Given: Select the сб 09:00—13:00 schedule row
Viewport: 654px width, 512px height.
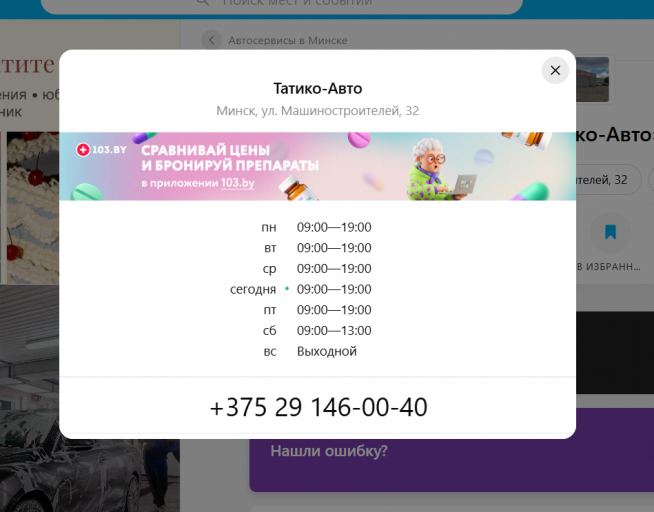Looking at the screenshot, I should click(317, 331).
